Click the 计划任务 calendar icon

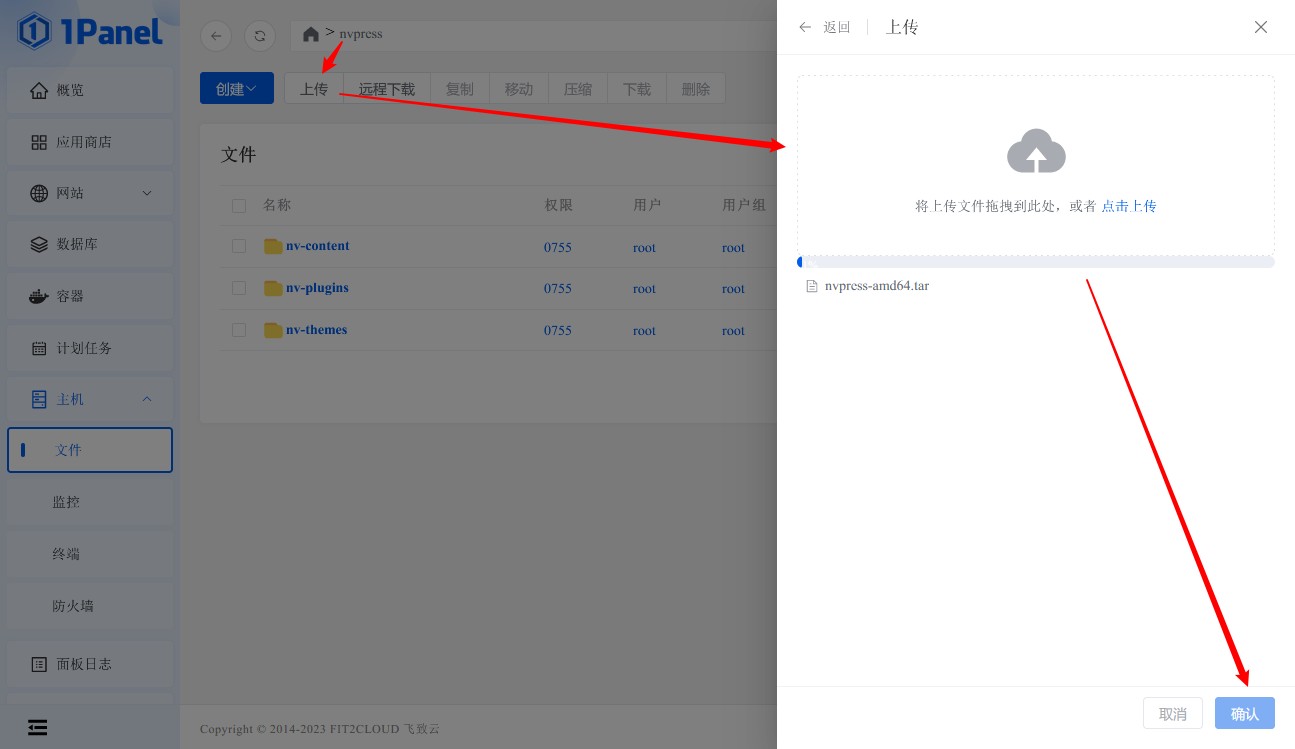point(39,348)
